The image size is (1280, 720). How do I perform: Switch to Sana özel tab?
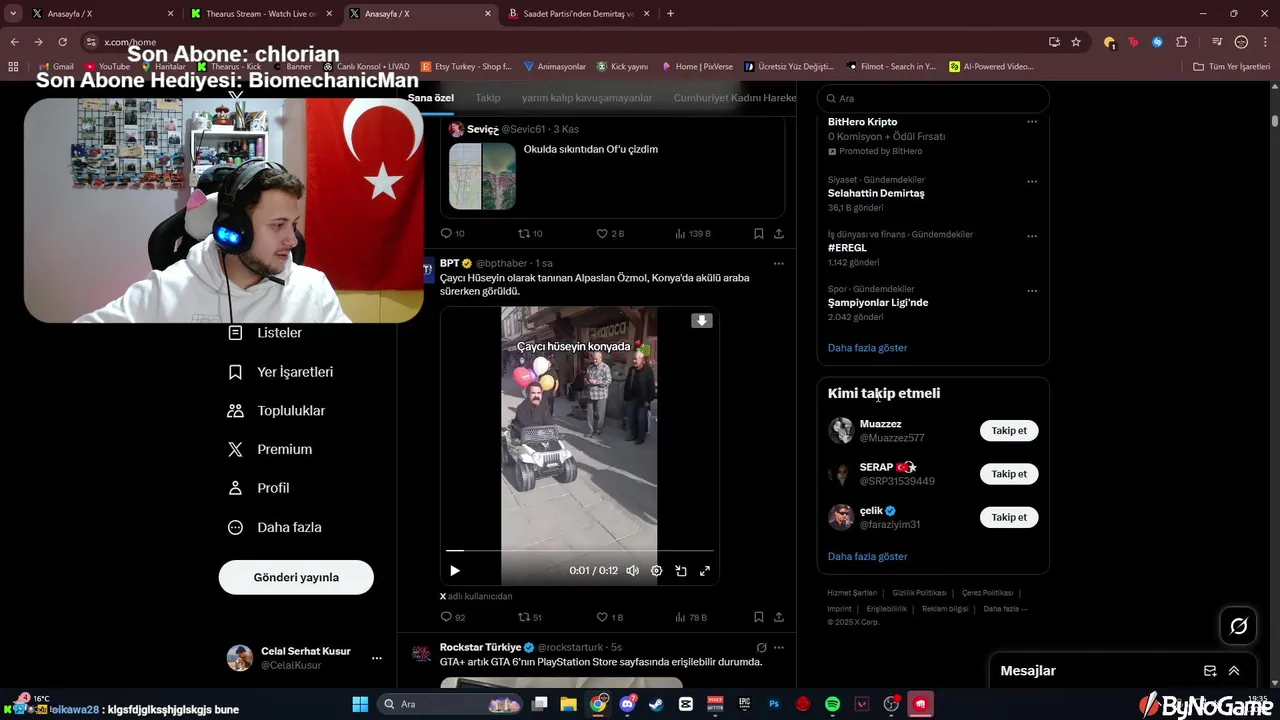(431, 98)
